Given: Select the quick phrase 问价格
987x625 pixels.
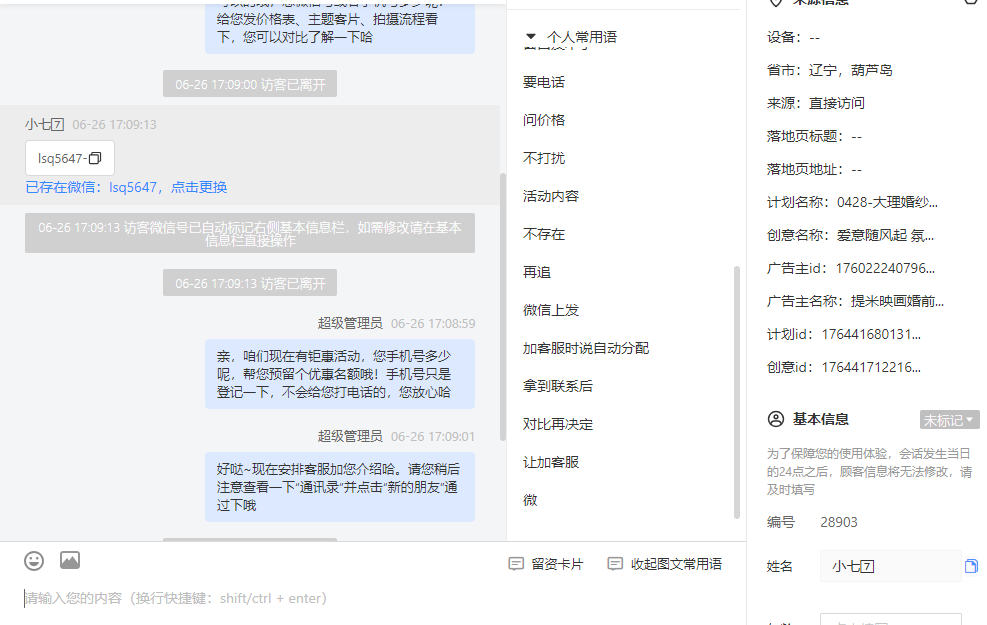Looking at the screenshot, I should coord(544,120).
